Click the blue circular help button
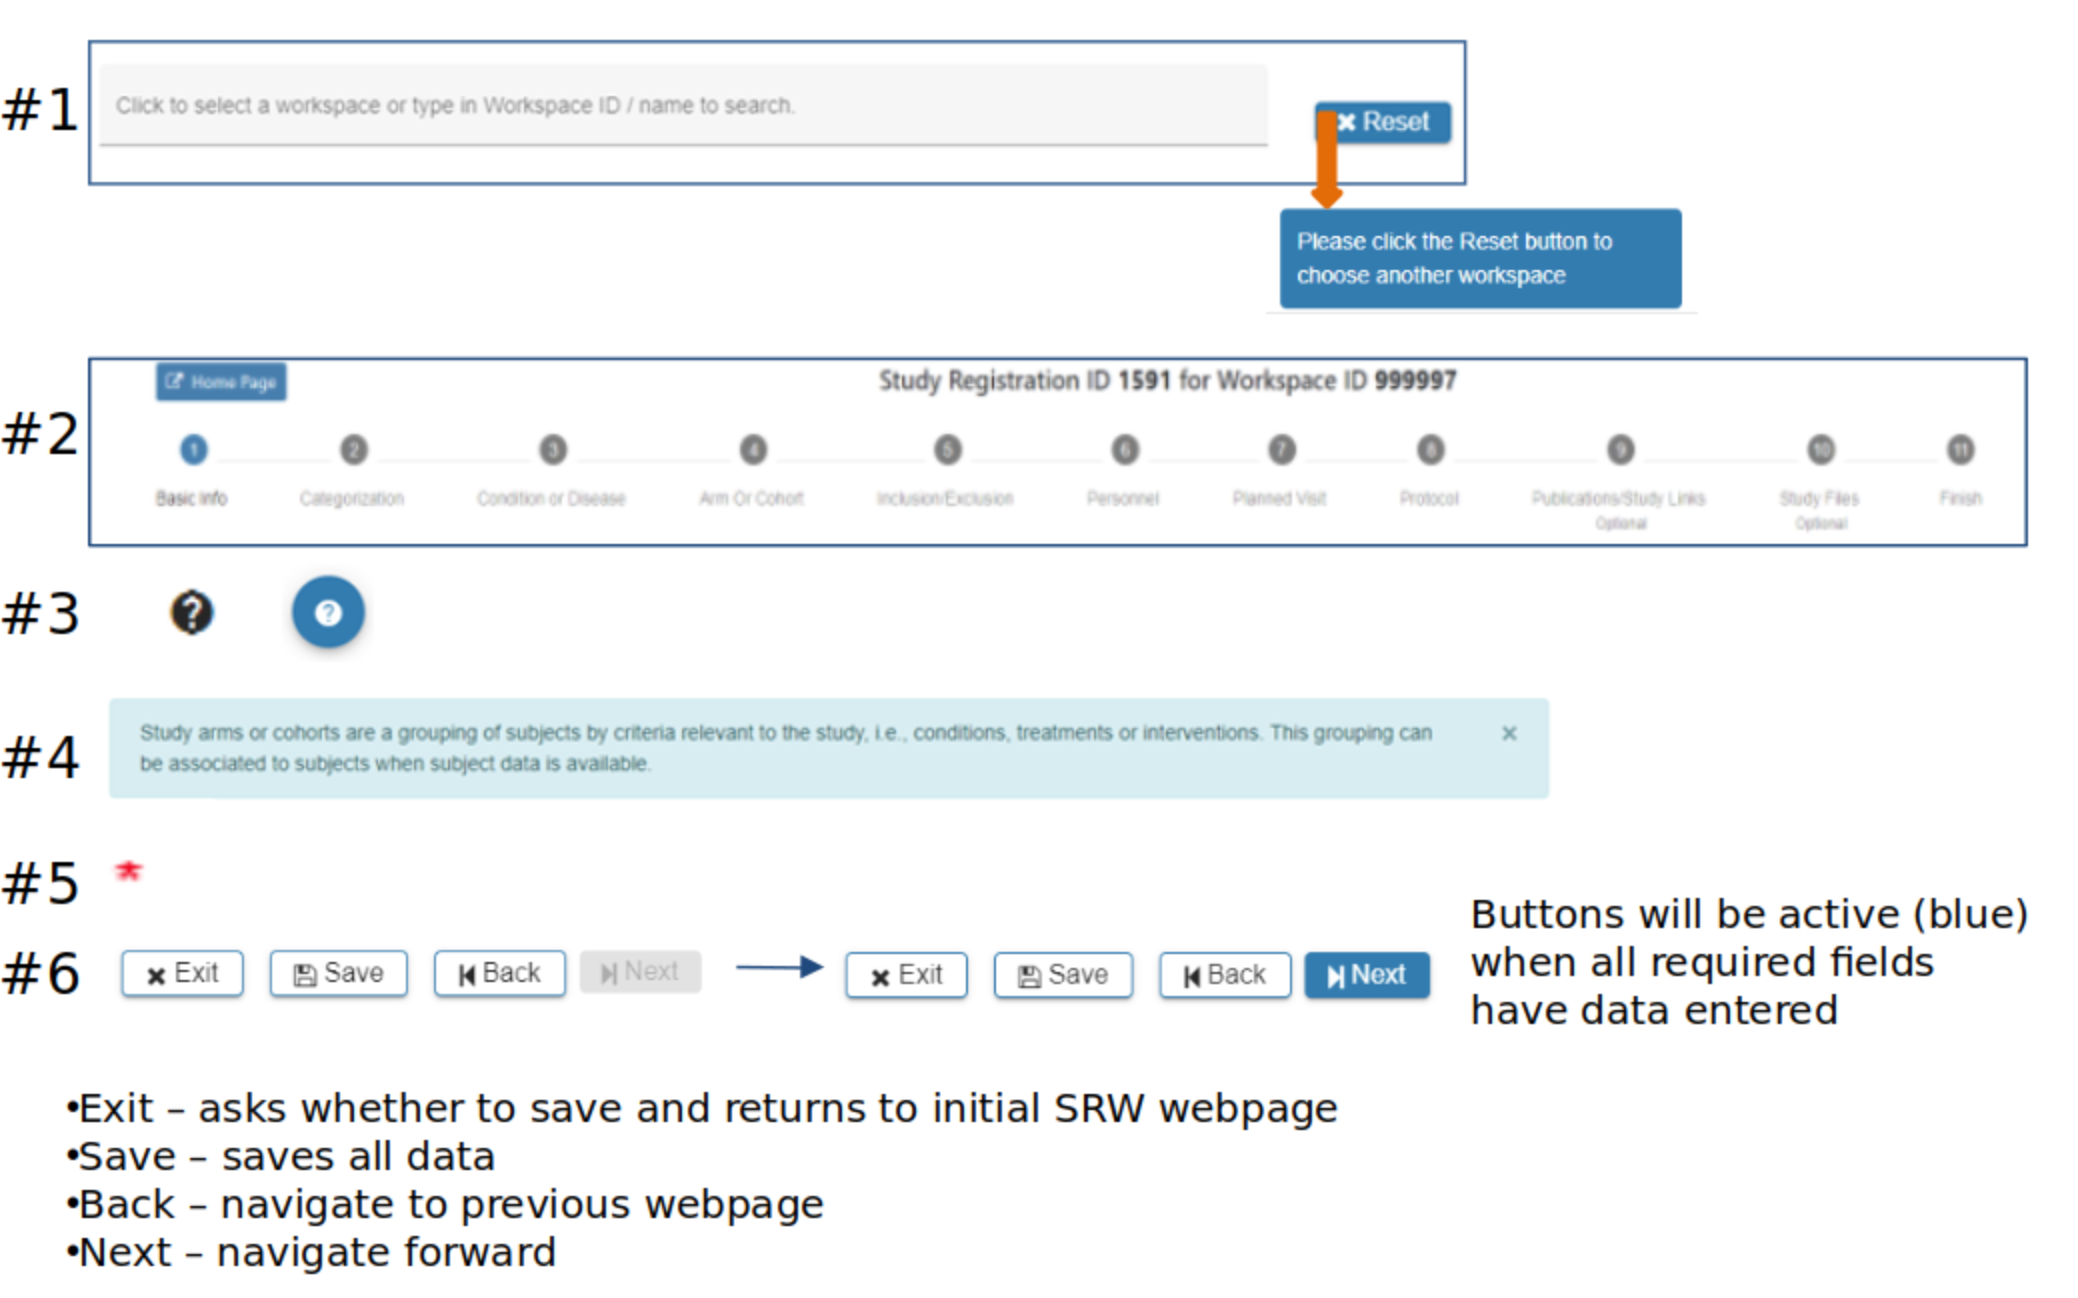The width and height of the screenshot is (2078, 1298). tap(328, 612)
